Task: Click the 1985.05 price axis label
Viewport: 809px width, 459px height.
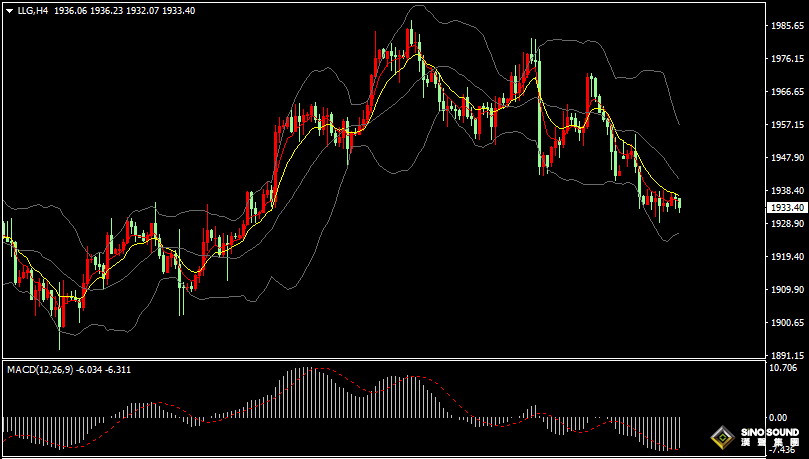Action: [787, 27]
